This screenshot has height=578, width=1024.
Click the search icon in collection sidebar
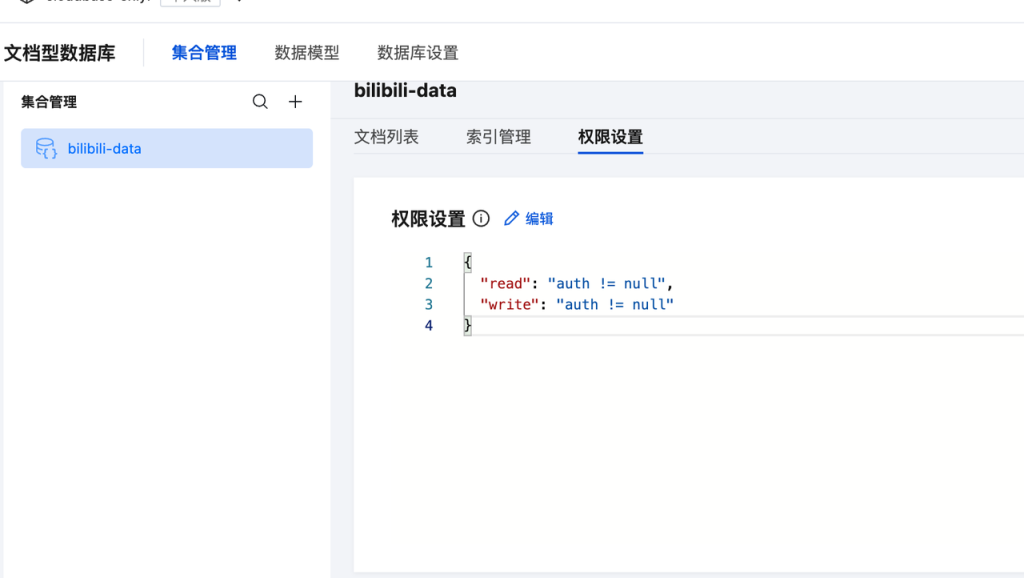tap(260, 102)
